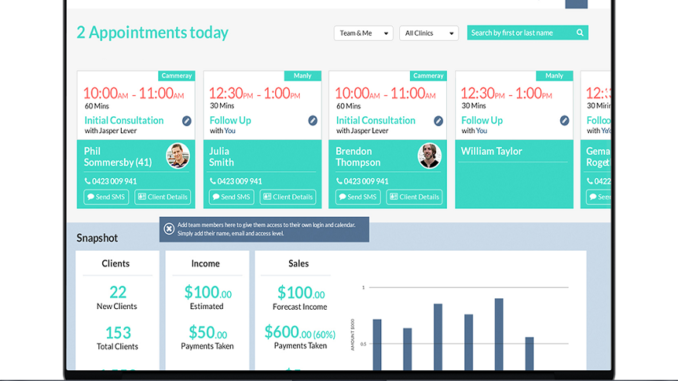Click the $50.00 Payments Taken value

[208, 333]
